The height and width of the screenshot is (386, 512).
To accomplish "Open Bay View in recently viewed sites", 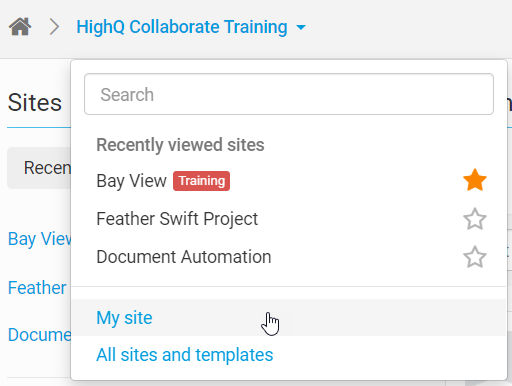I will pyautogui.click(x=131, y=181).
